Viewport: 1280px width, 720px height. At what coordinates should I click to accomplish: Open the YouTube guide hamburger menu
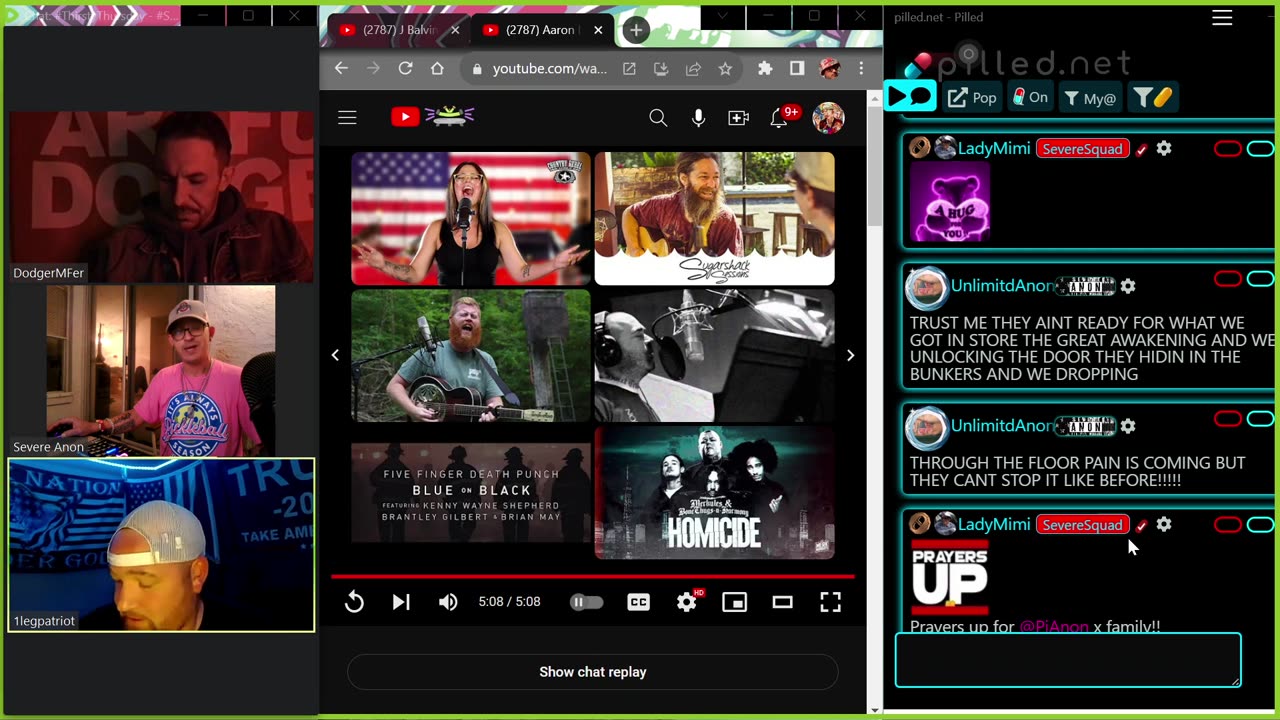pyautogui.click(x=347, y=118)
